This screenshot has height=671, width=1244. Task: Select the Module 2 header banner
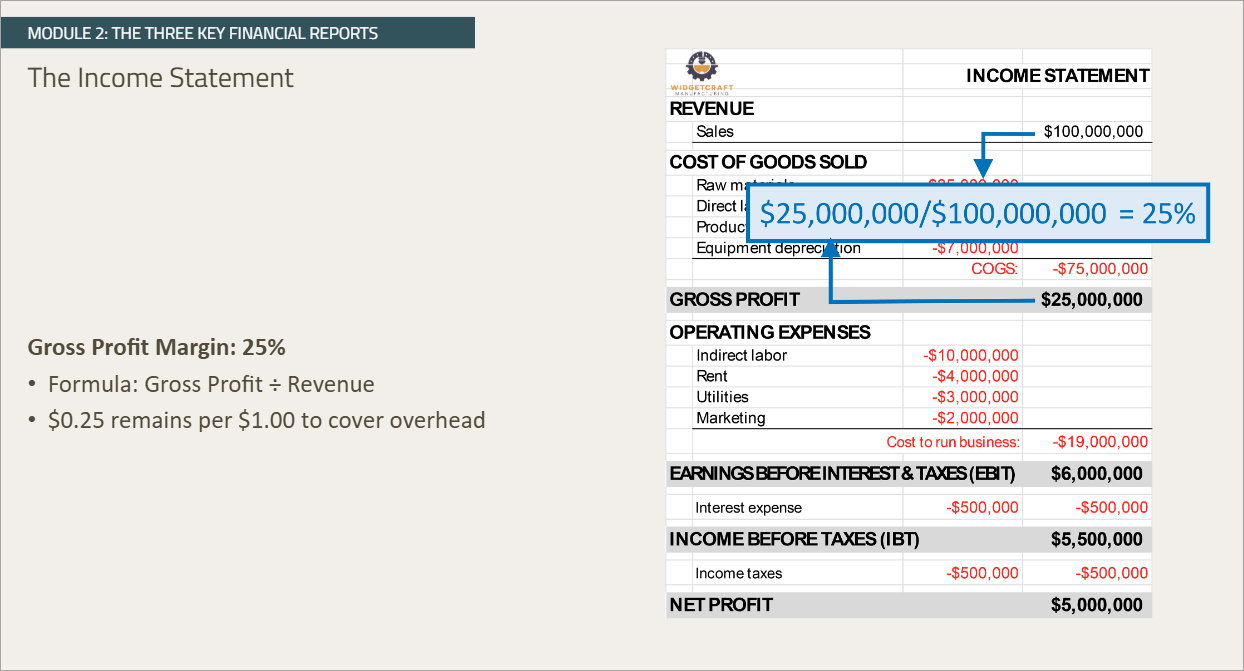(238, 33)
